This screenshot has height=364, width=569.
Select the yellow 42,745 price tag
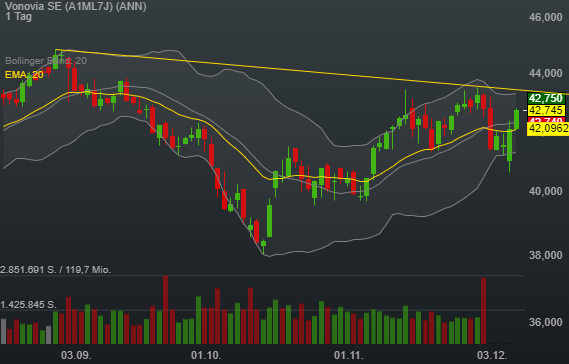(x=546, y=110)
